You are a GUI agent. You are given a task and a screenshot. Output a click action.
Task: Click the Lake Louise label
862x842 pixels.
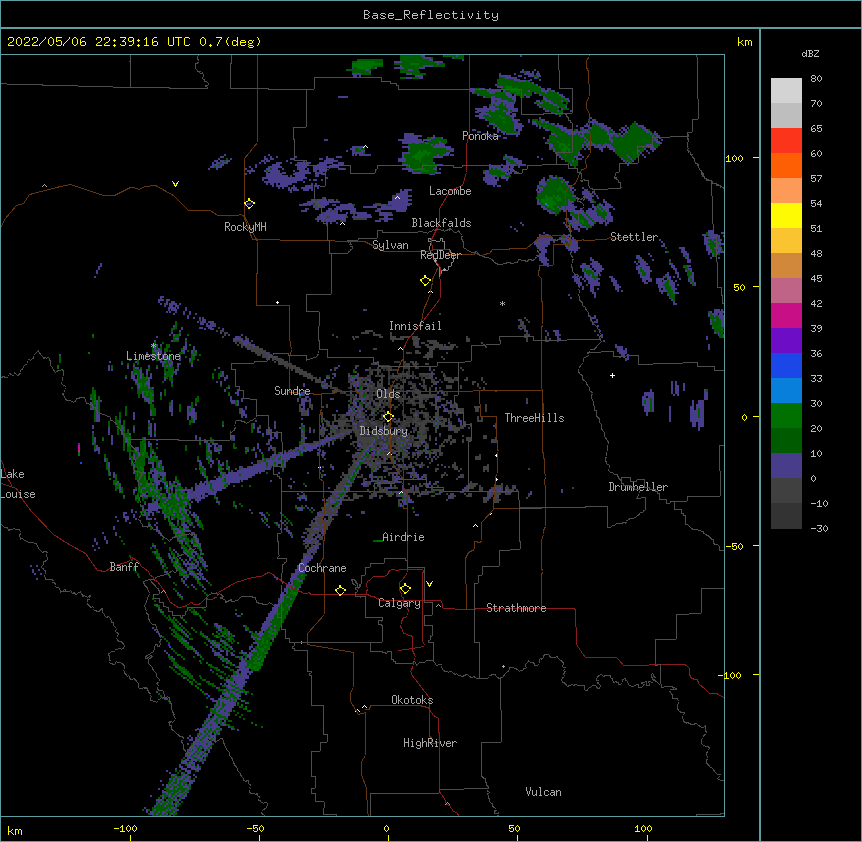[x=18, y=484]
